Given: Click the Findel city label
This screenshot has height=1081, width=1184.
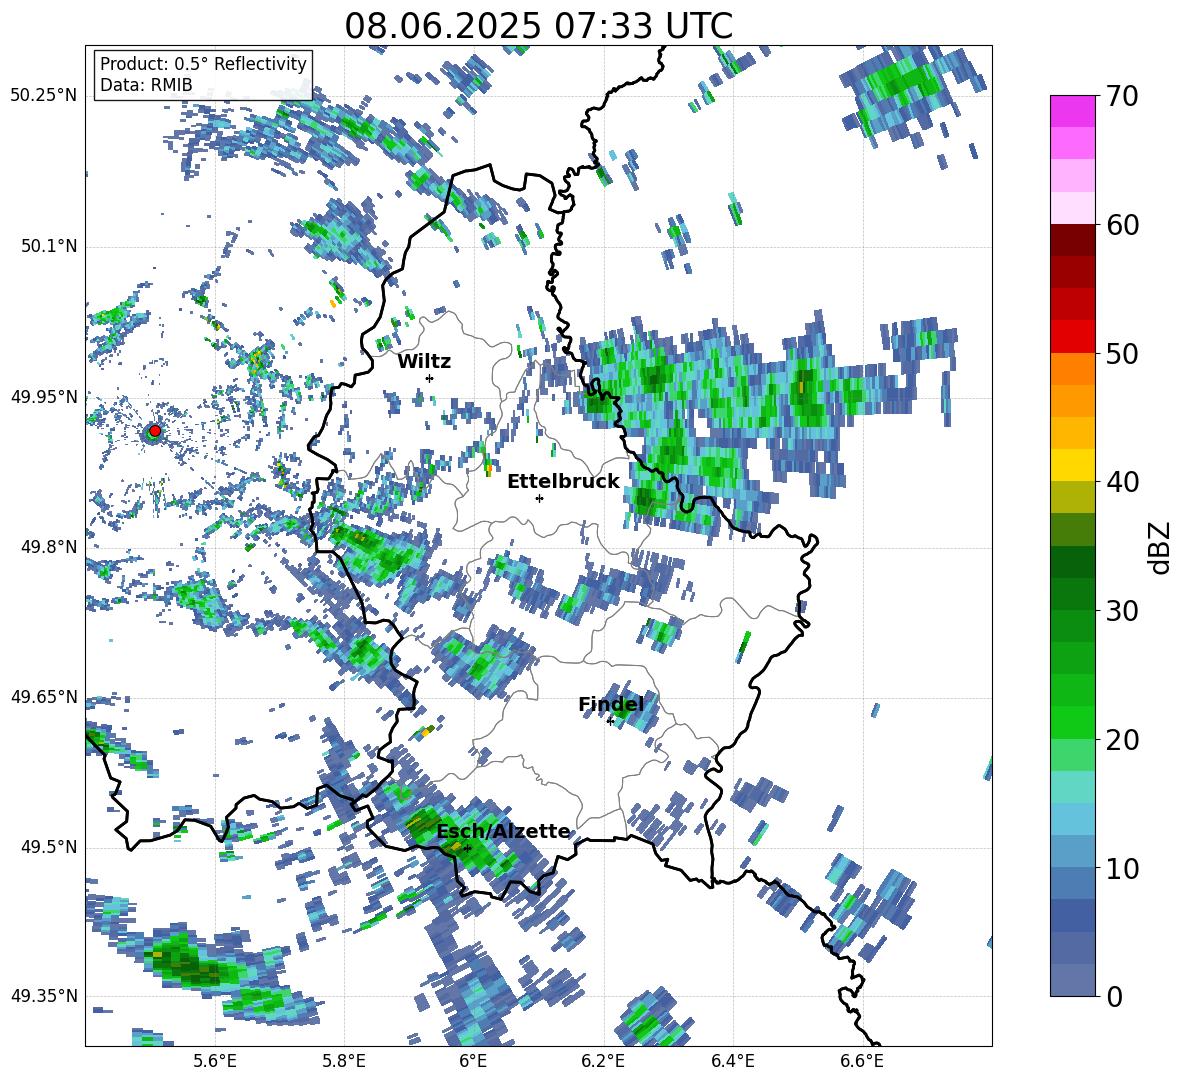Looking at the screenshot, I should tap(611, 704).
